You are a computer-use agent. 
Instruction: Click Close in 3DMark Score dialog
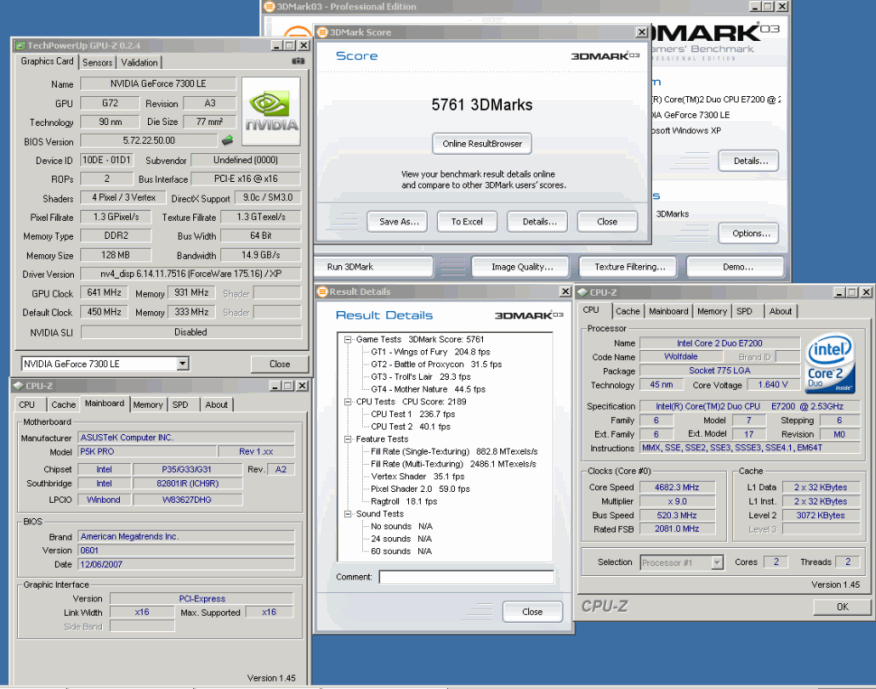(607, 221)
